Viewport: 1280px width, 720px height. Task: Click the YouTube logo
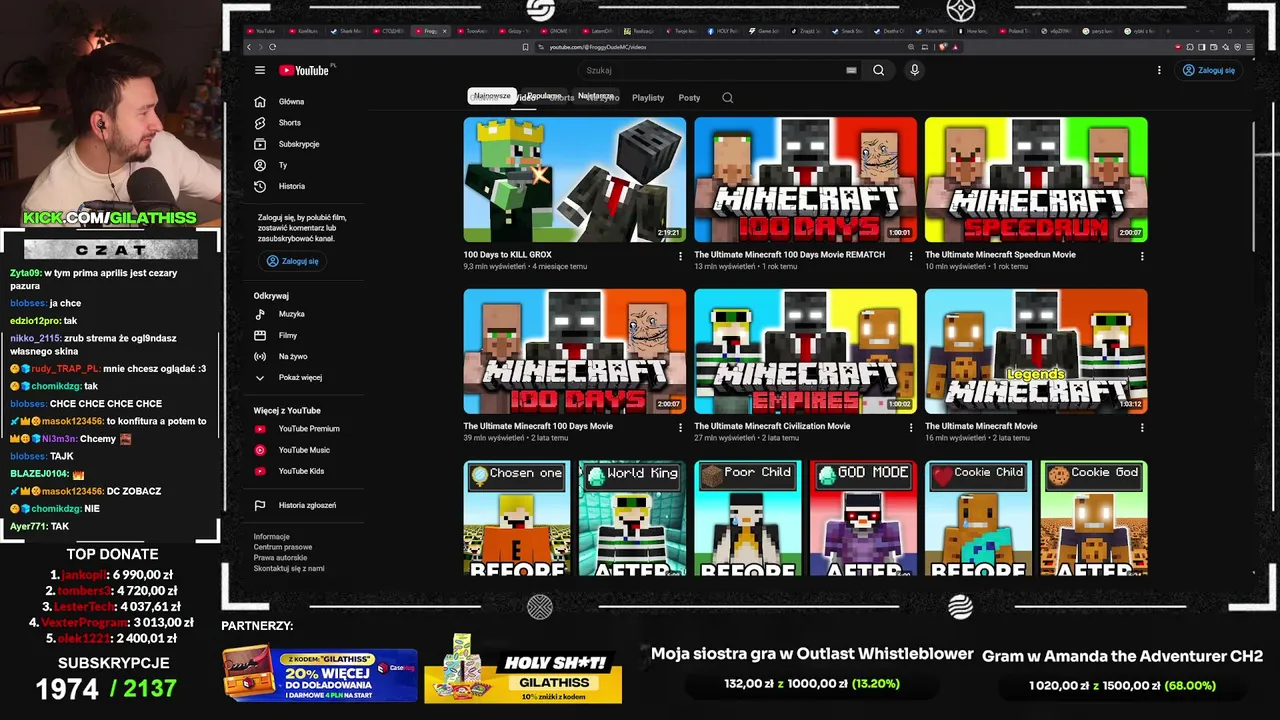coord(304,70)
